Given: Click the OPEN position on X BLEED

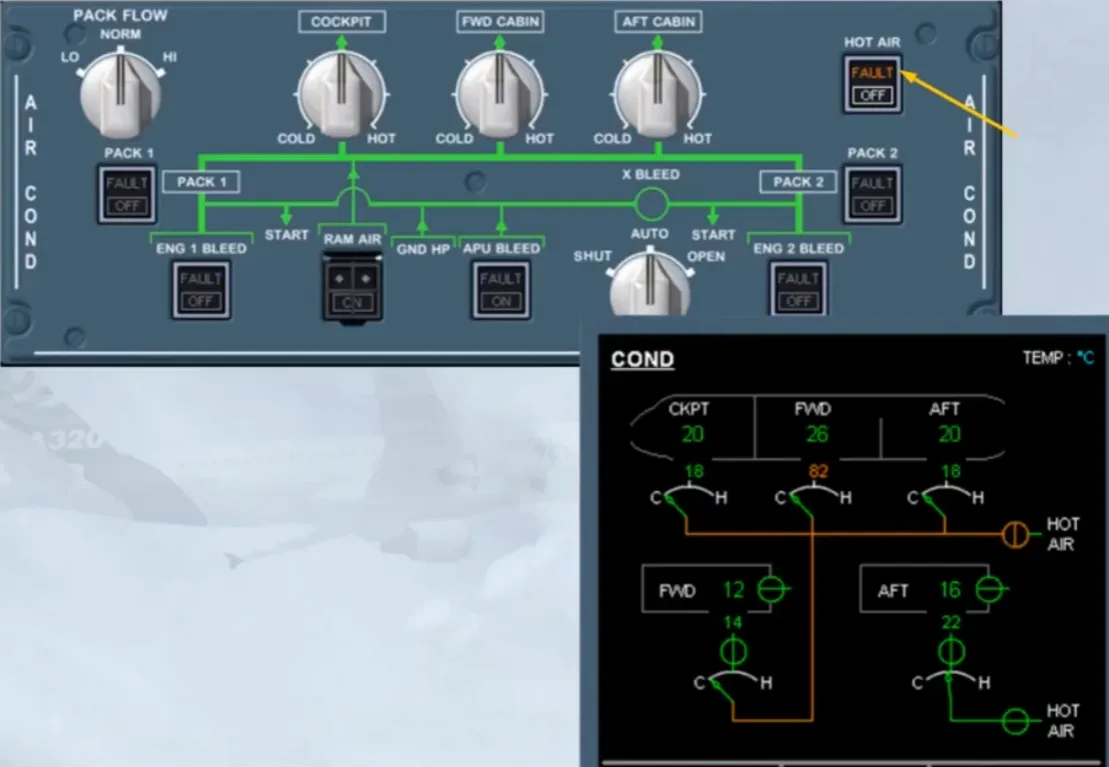Looking at the screenshot, I should [x=706, y=256].
